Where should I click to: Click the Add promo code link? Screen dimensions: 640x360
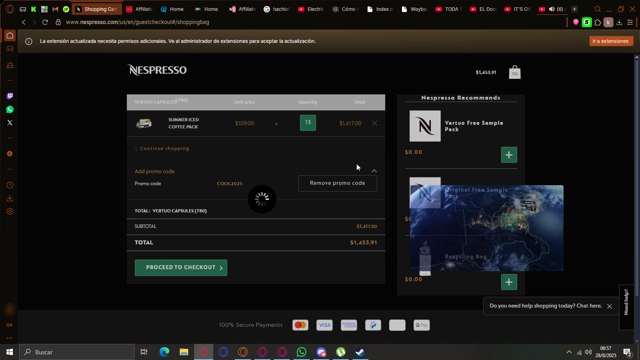point(155,171)
